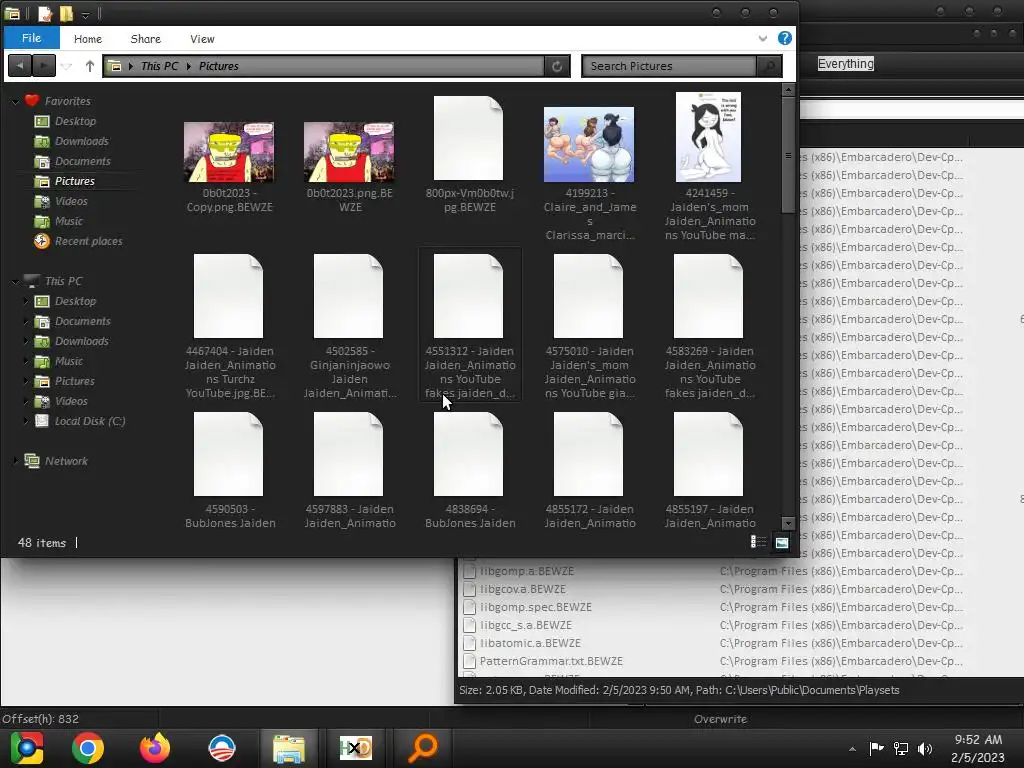Viewport: 1024px width, 768px height.
Task: Open the Quick Access toolbar dropdown
Action: [x=86, y=14]
